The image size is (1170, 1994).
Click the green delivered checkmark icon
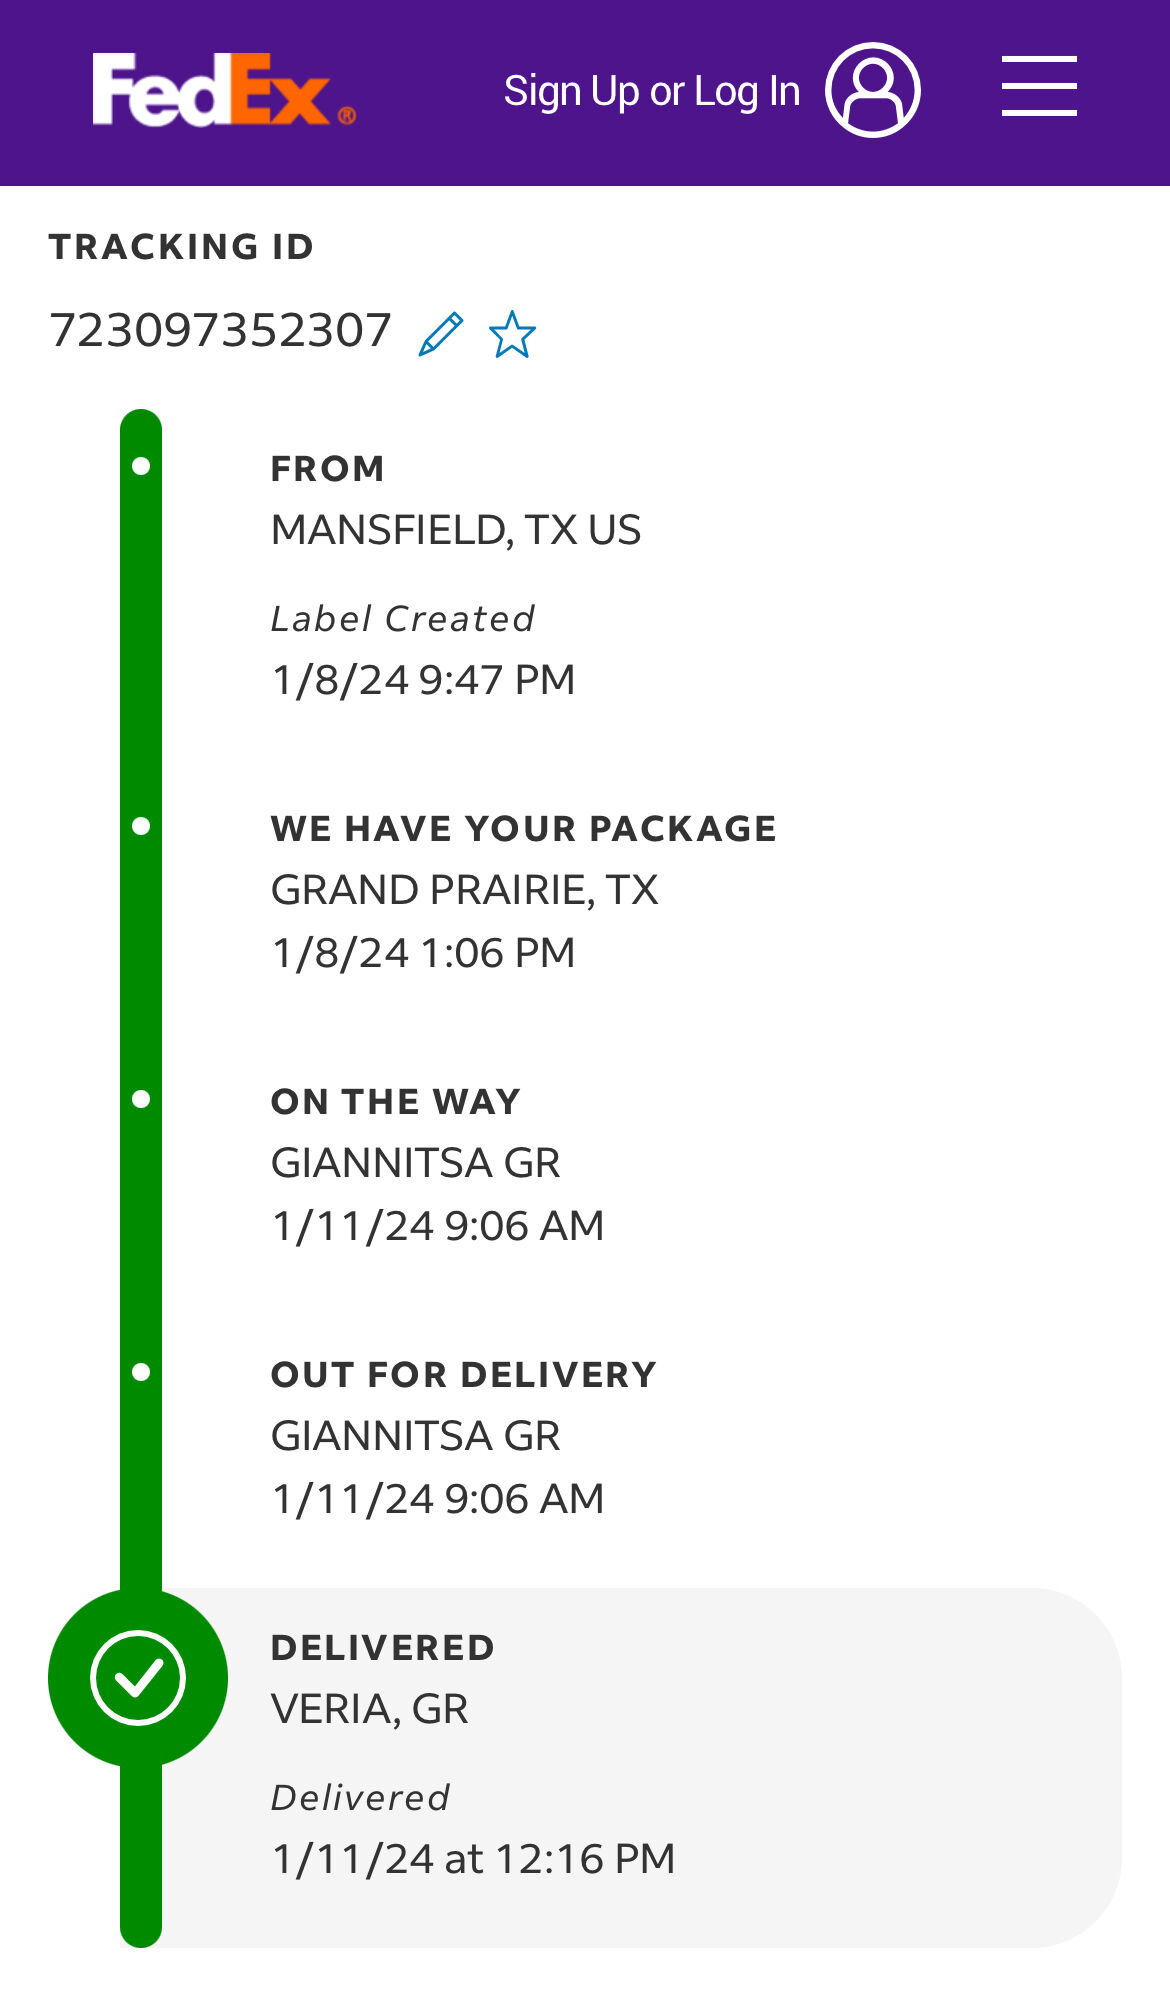point(138,1677)
